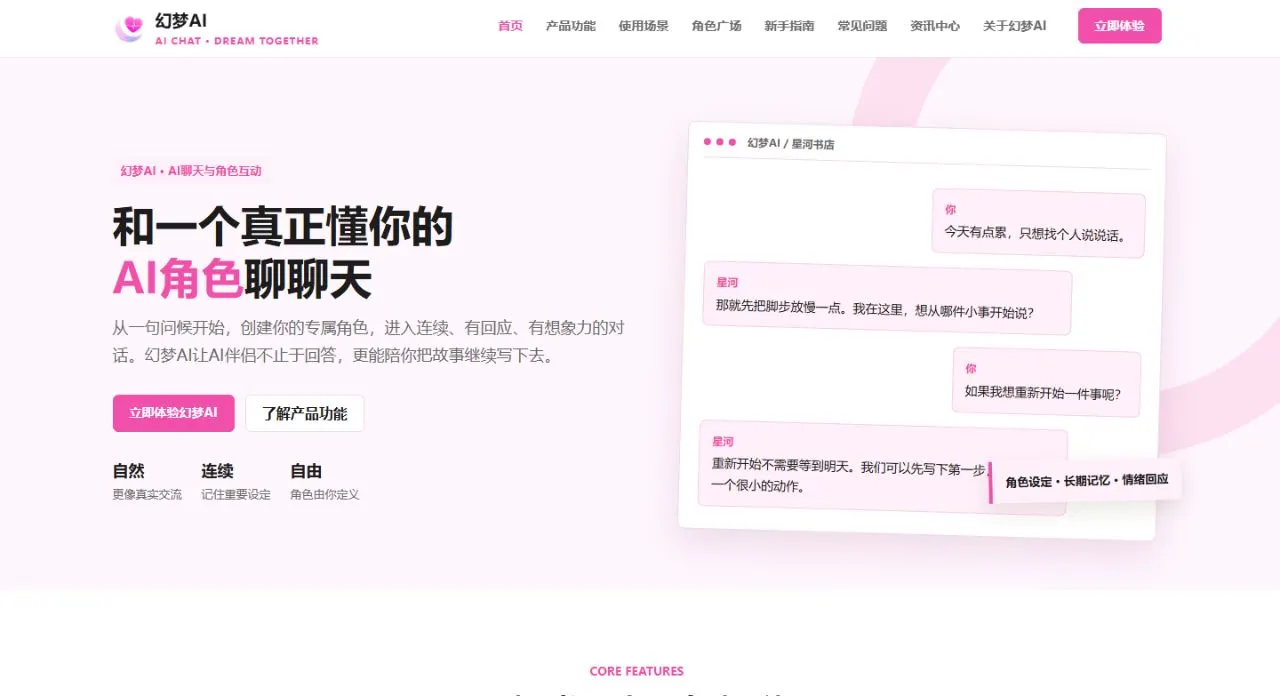Screen dimensions: 1280x696
Task: Click the 如果我想重新开始一件事呢 message bubble
Action: pos(1046,382)
